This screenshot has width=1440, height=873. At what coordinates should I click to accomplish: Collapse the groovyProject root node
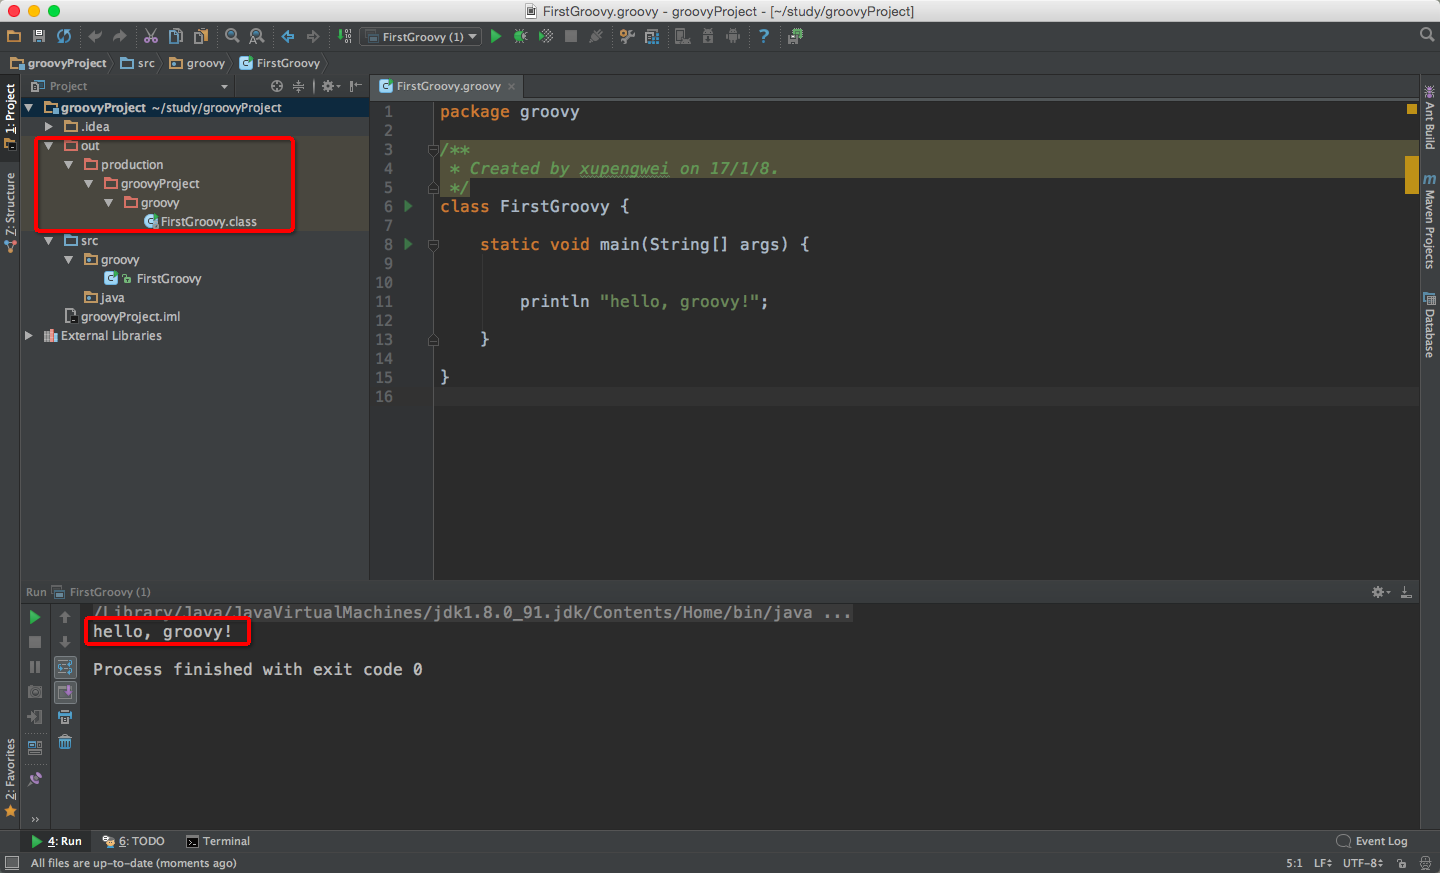coord(29,108)
